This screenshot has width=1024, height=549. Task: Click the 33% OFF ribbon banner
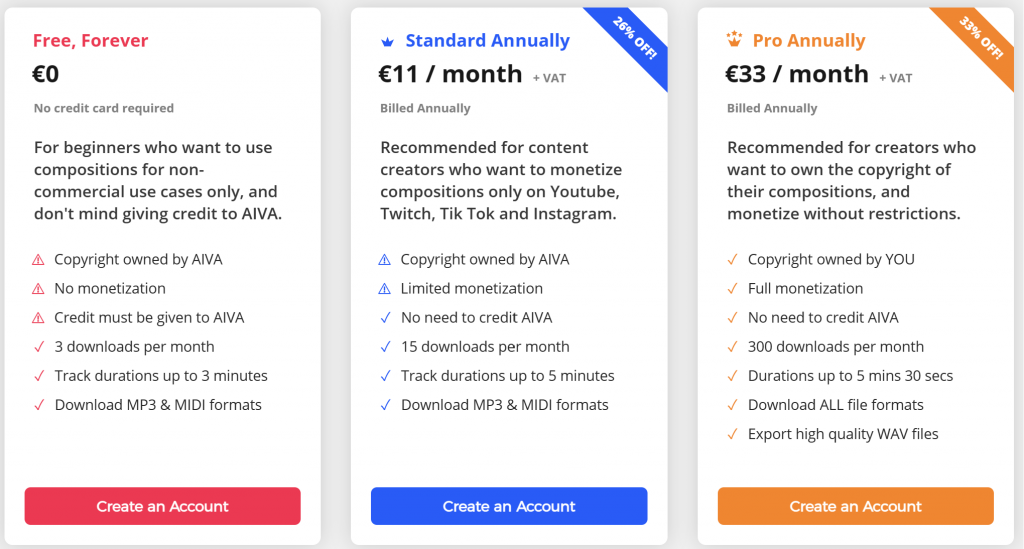(x=980, y=39)
